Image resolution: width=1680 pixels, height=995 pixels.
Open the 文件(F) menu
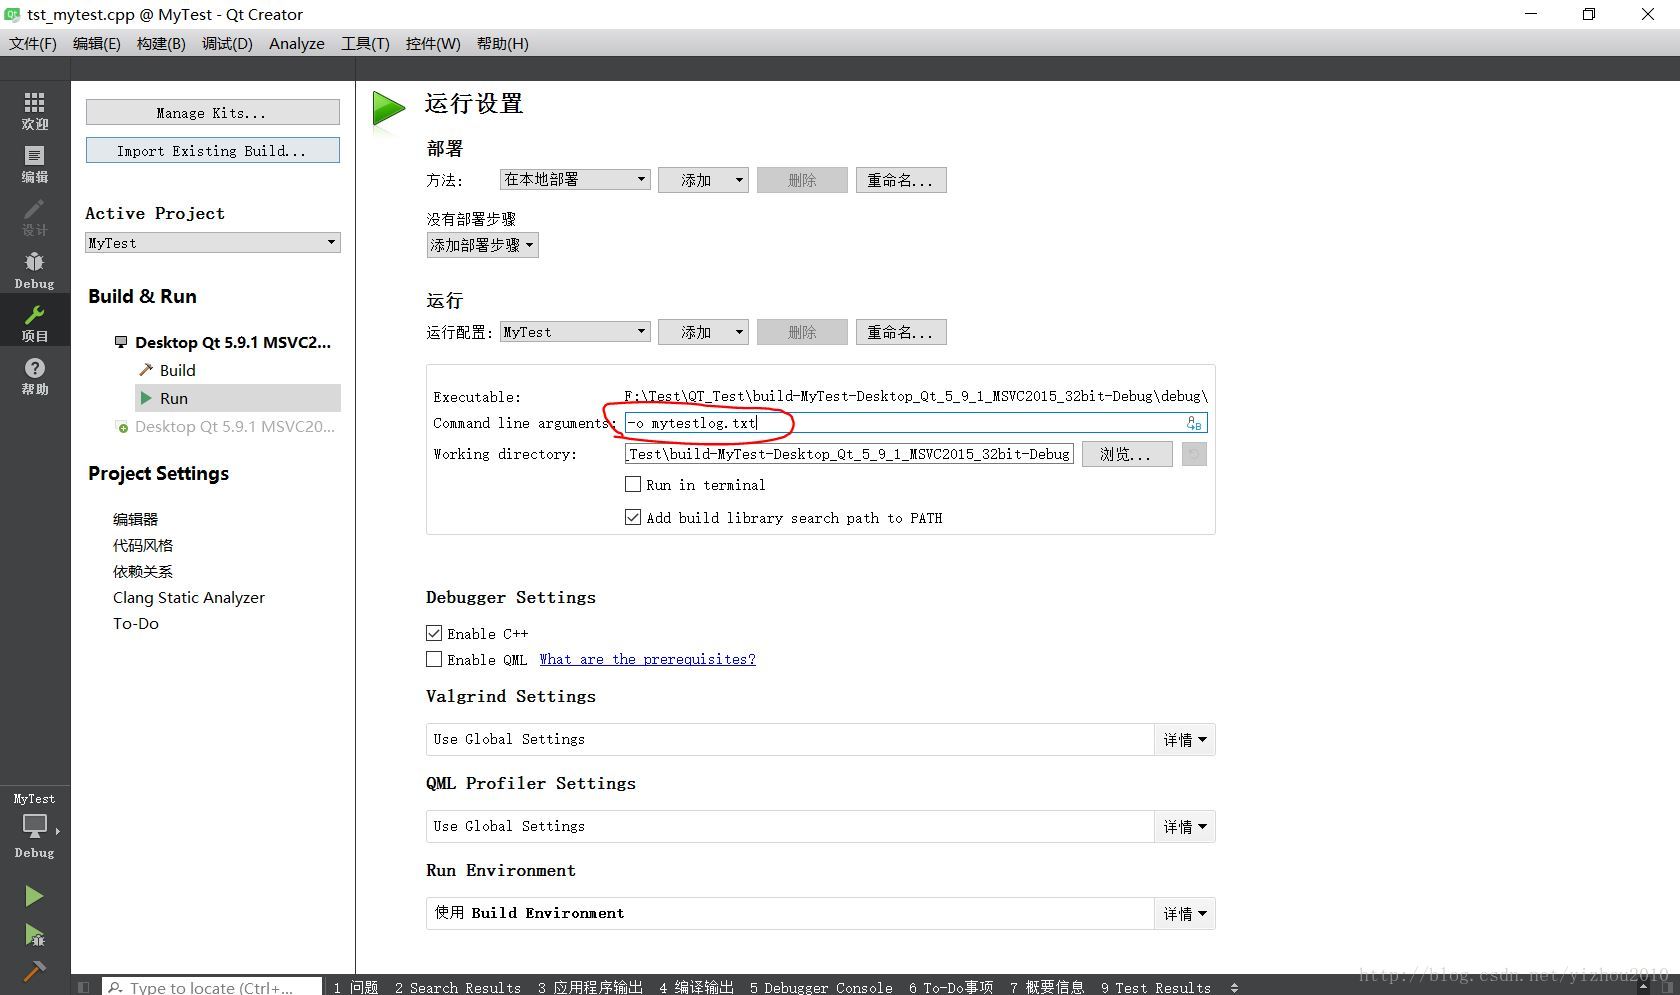point(33,43)
